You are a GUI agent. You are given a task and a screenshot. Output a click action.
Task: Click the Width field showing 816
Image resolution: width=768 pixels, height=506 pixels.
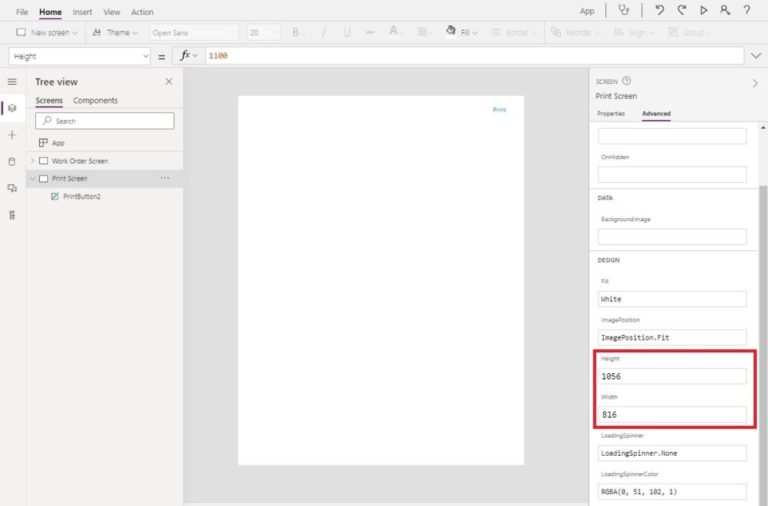pyautogui.click(x=672, y=414)
